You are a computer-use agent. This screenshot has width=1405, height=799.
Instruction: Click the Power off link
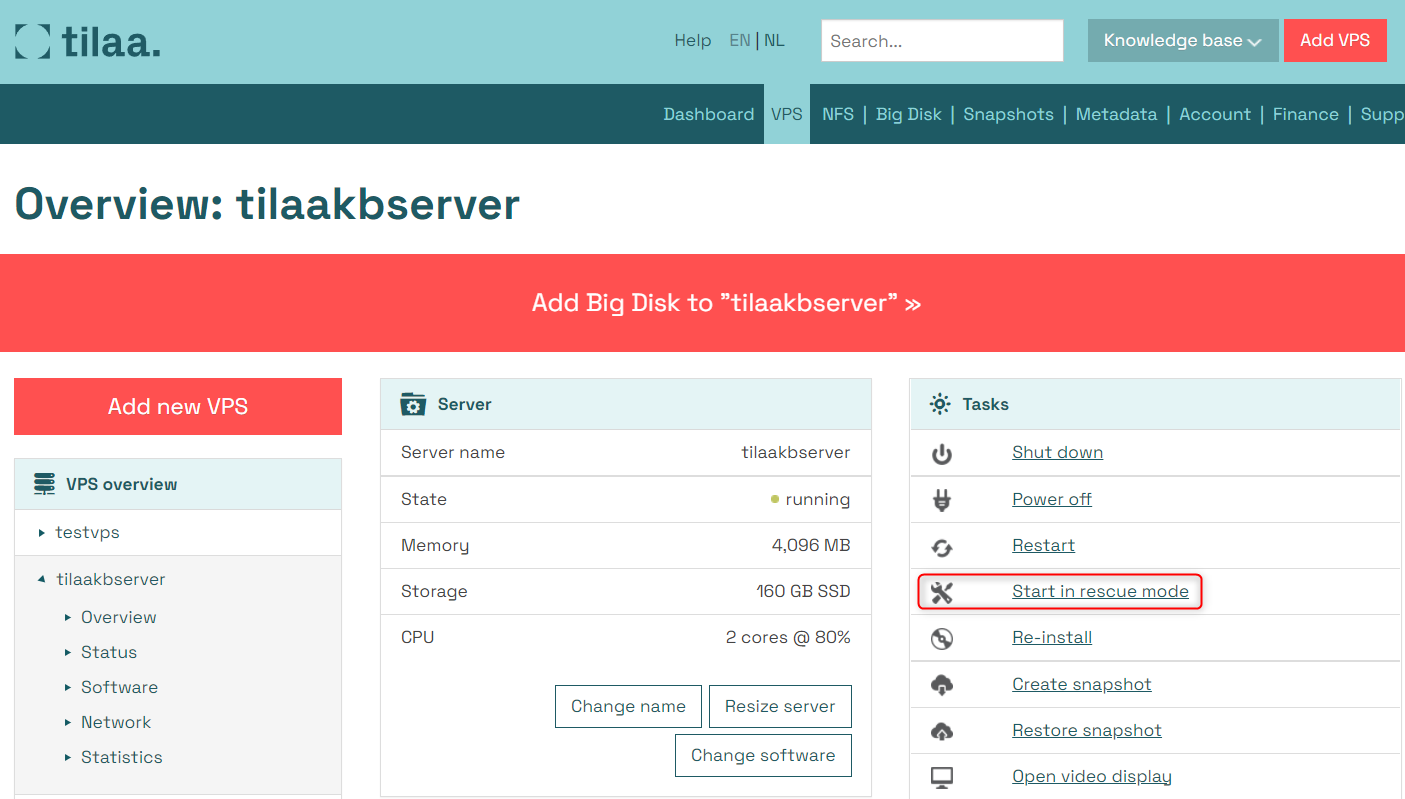[x=1052, y=499]
